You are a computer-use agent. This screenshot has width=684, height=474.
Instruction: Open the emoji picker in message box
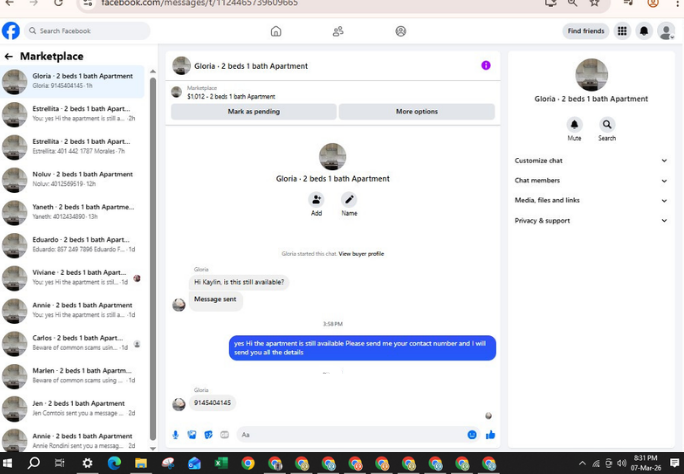pos(472,435)
